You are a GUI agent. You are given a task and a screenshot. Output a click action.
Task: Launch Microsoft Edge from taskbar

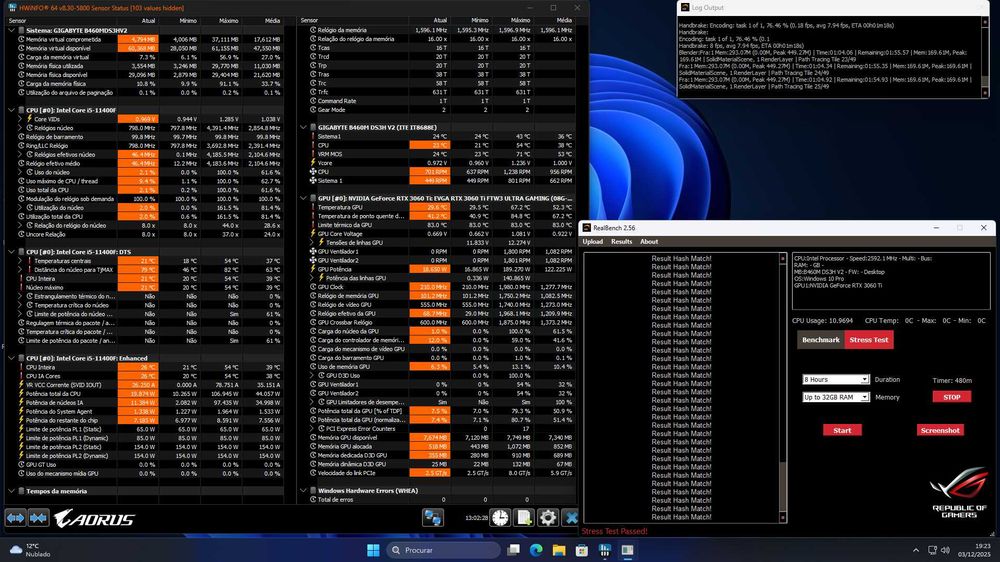coord(536,550)
